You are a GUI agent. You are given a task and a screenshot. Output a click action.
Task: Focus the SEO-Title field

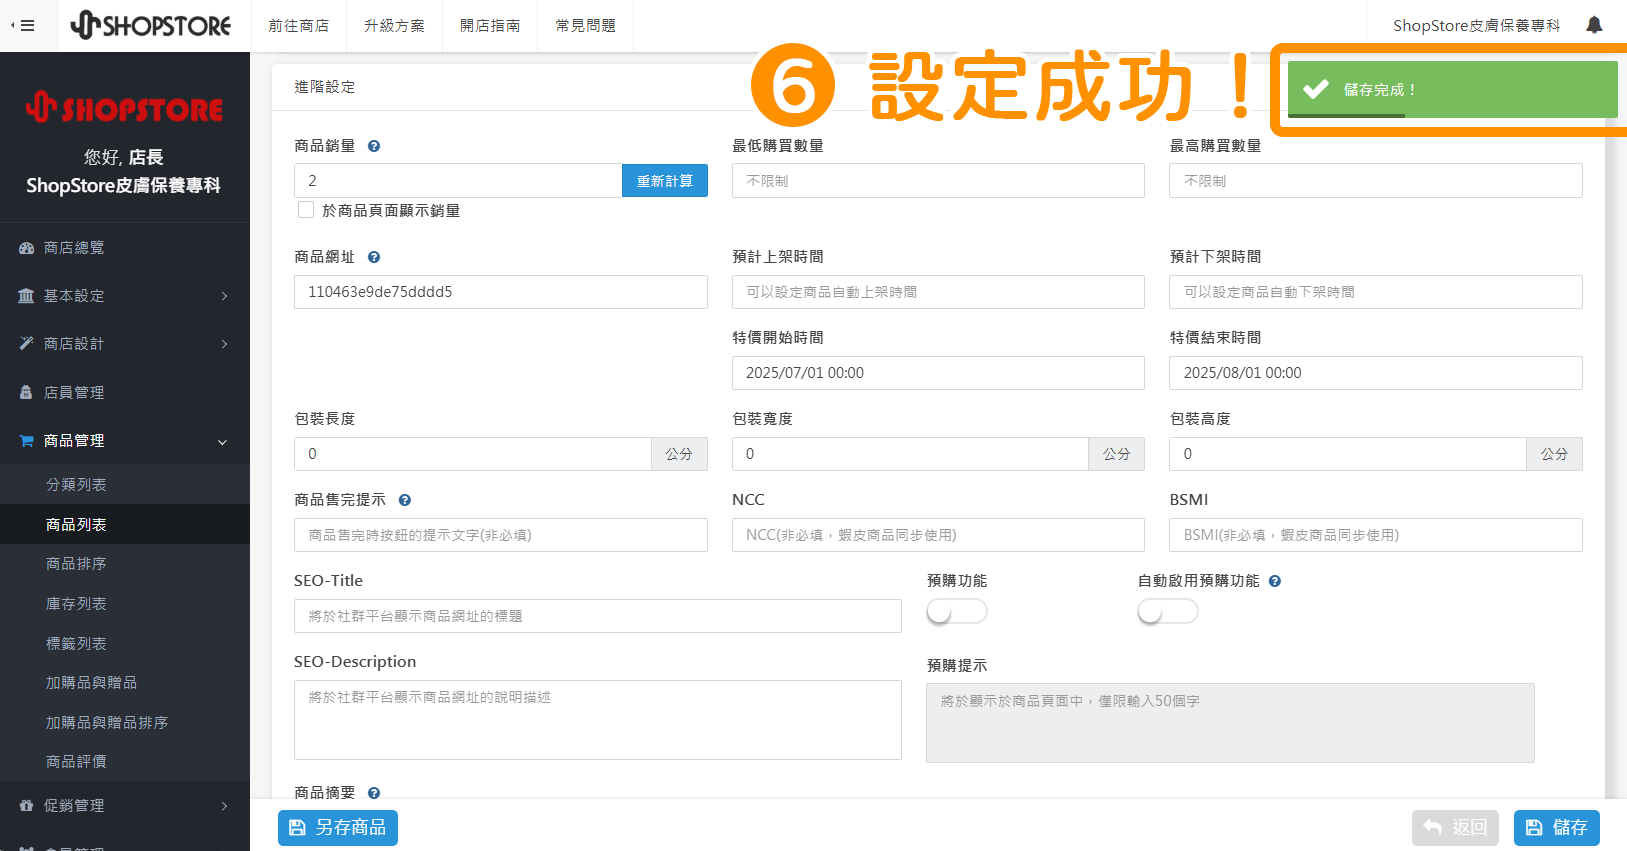coord(598,616)
